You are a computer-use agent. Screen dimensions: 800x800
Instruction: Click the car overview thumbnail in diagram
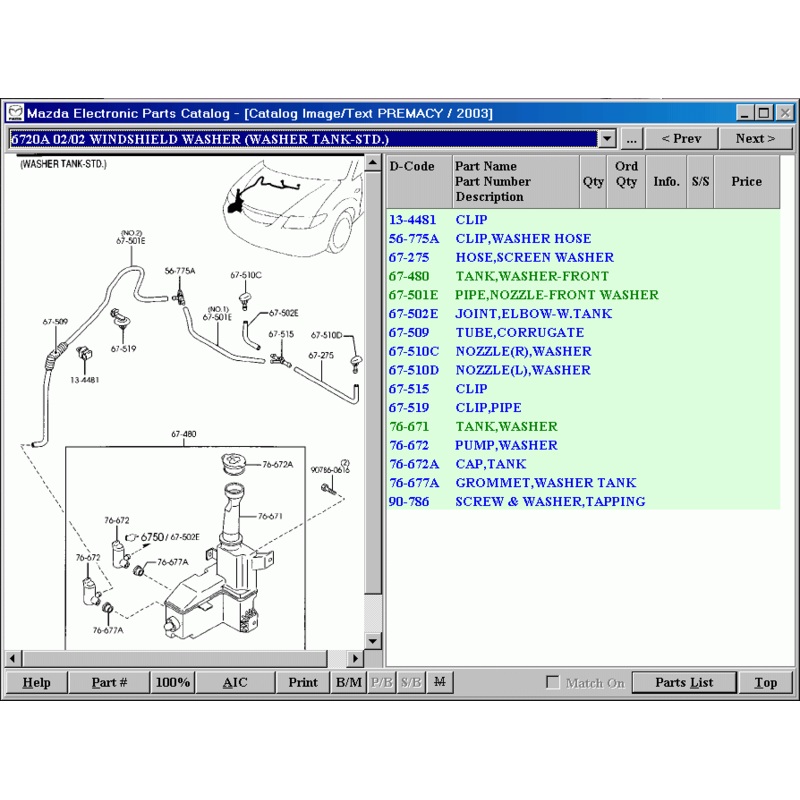[292, 207]
